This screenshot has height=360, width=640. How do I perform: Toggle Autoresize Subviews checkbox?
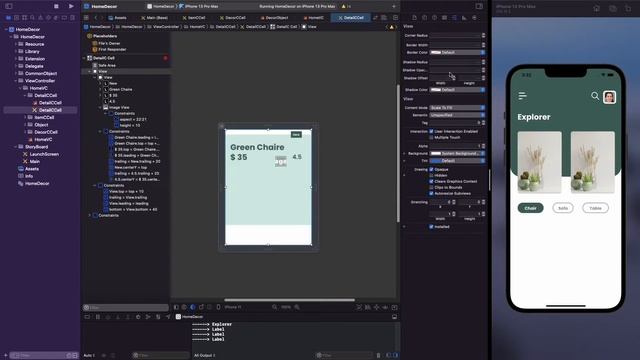(431, 193)
